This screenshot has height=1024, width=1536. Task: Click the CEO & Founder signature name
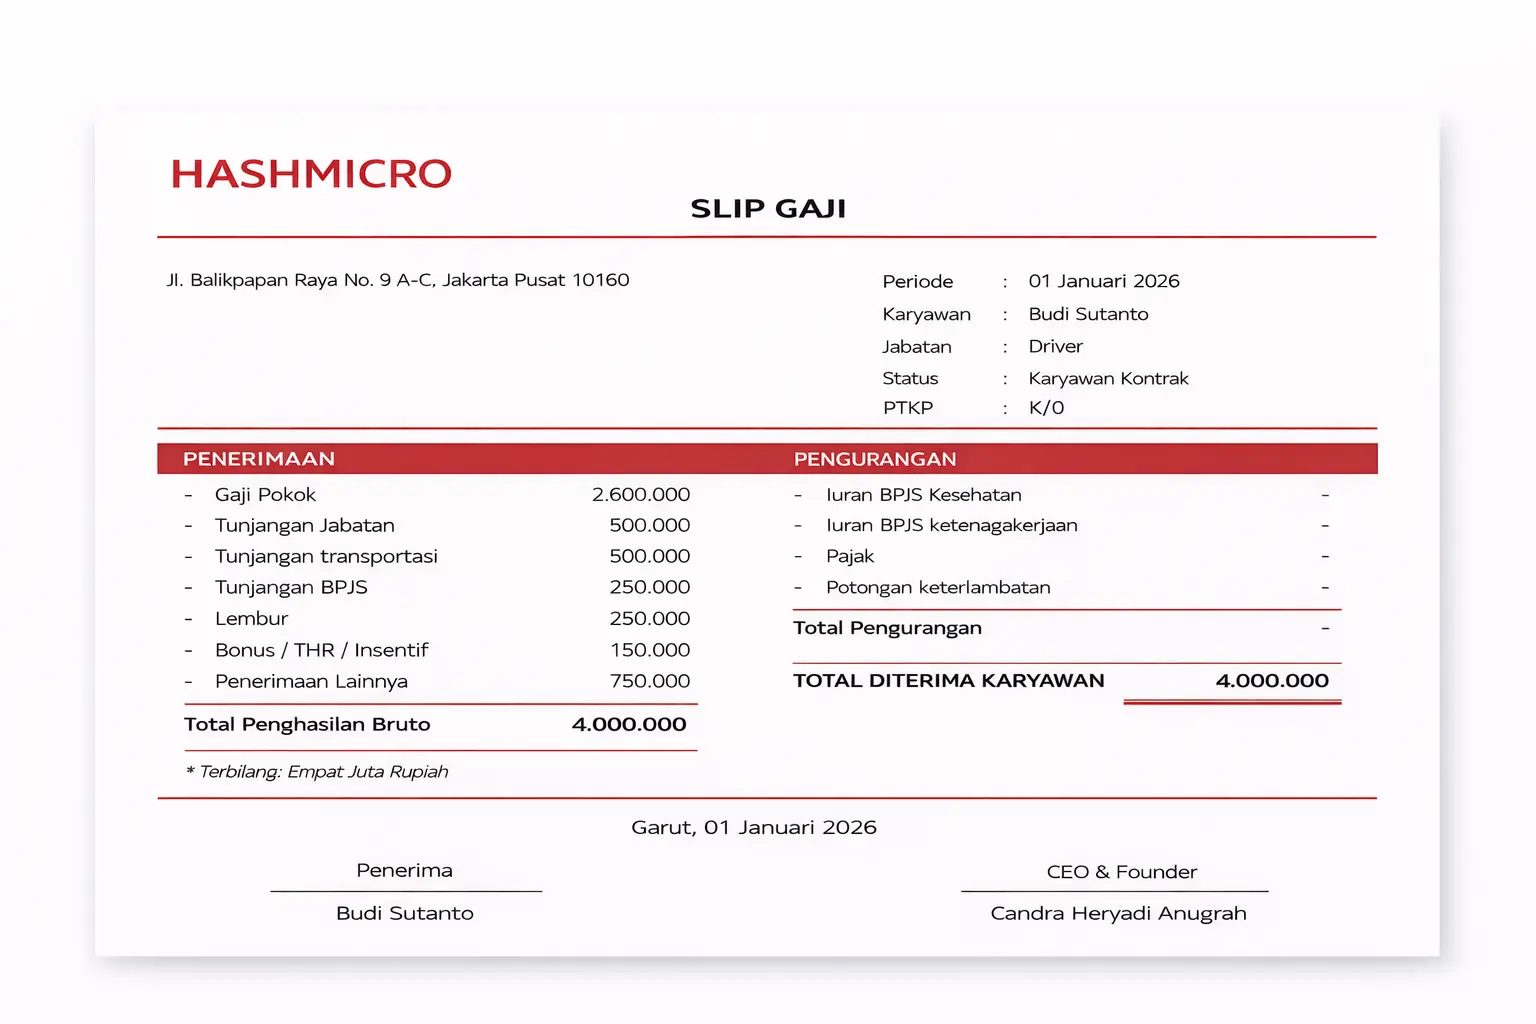[x=1118, y=913]
